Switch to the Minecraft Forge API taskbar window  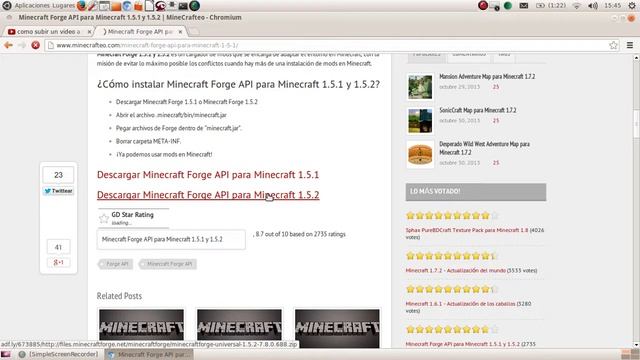tap(149, 354)
